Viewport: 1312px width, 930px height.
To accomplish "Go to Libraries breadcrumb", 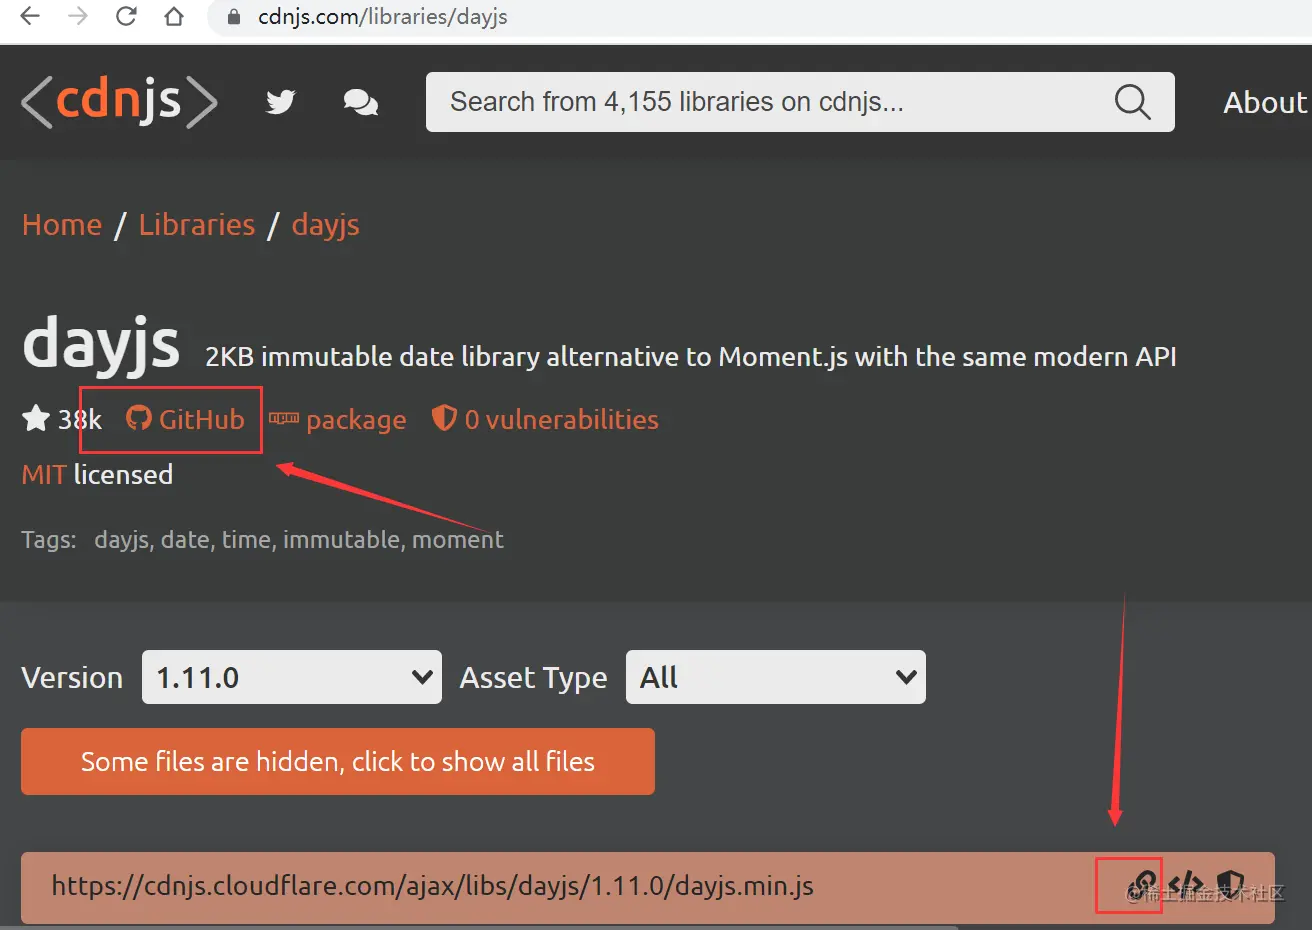I will [x=197, y=225].
